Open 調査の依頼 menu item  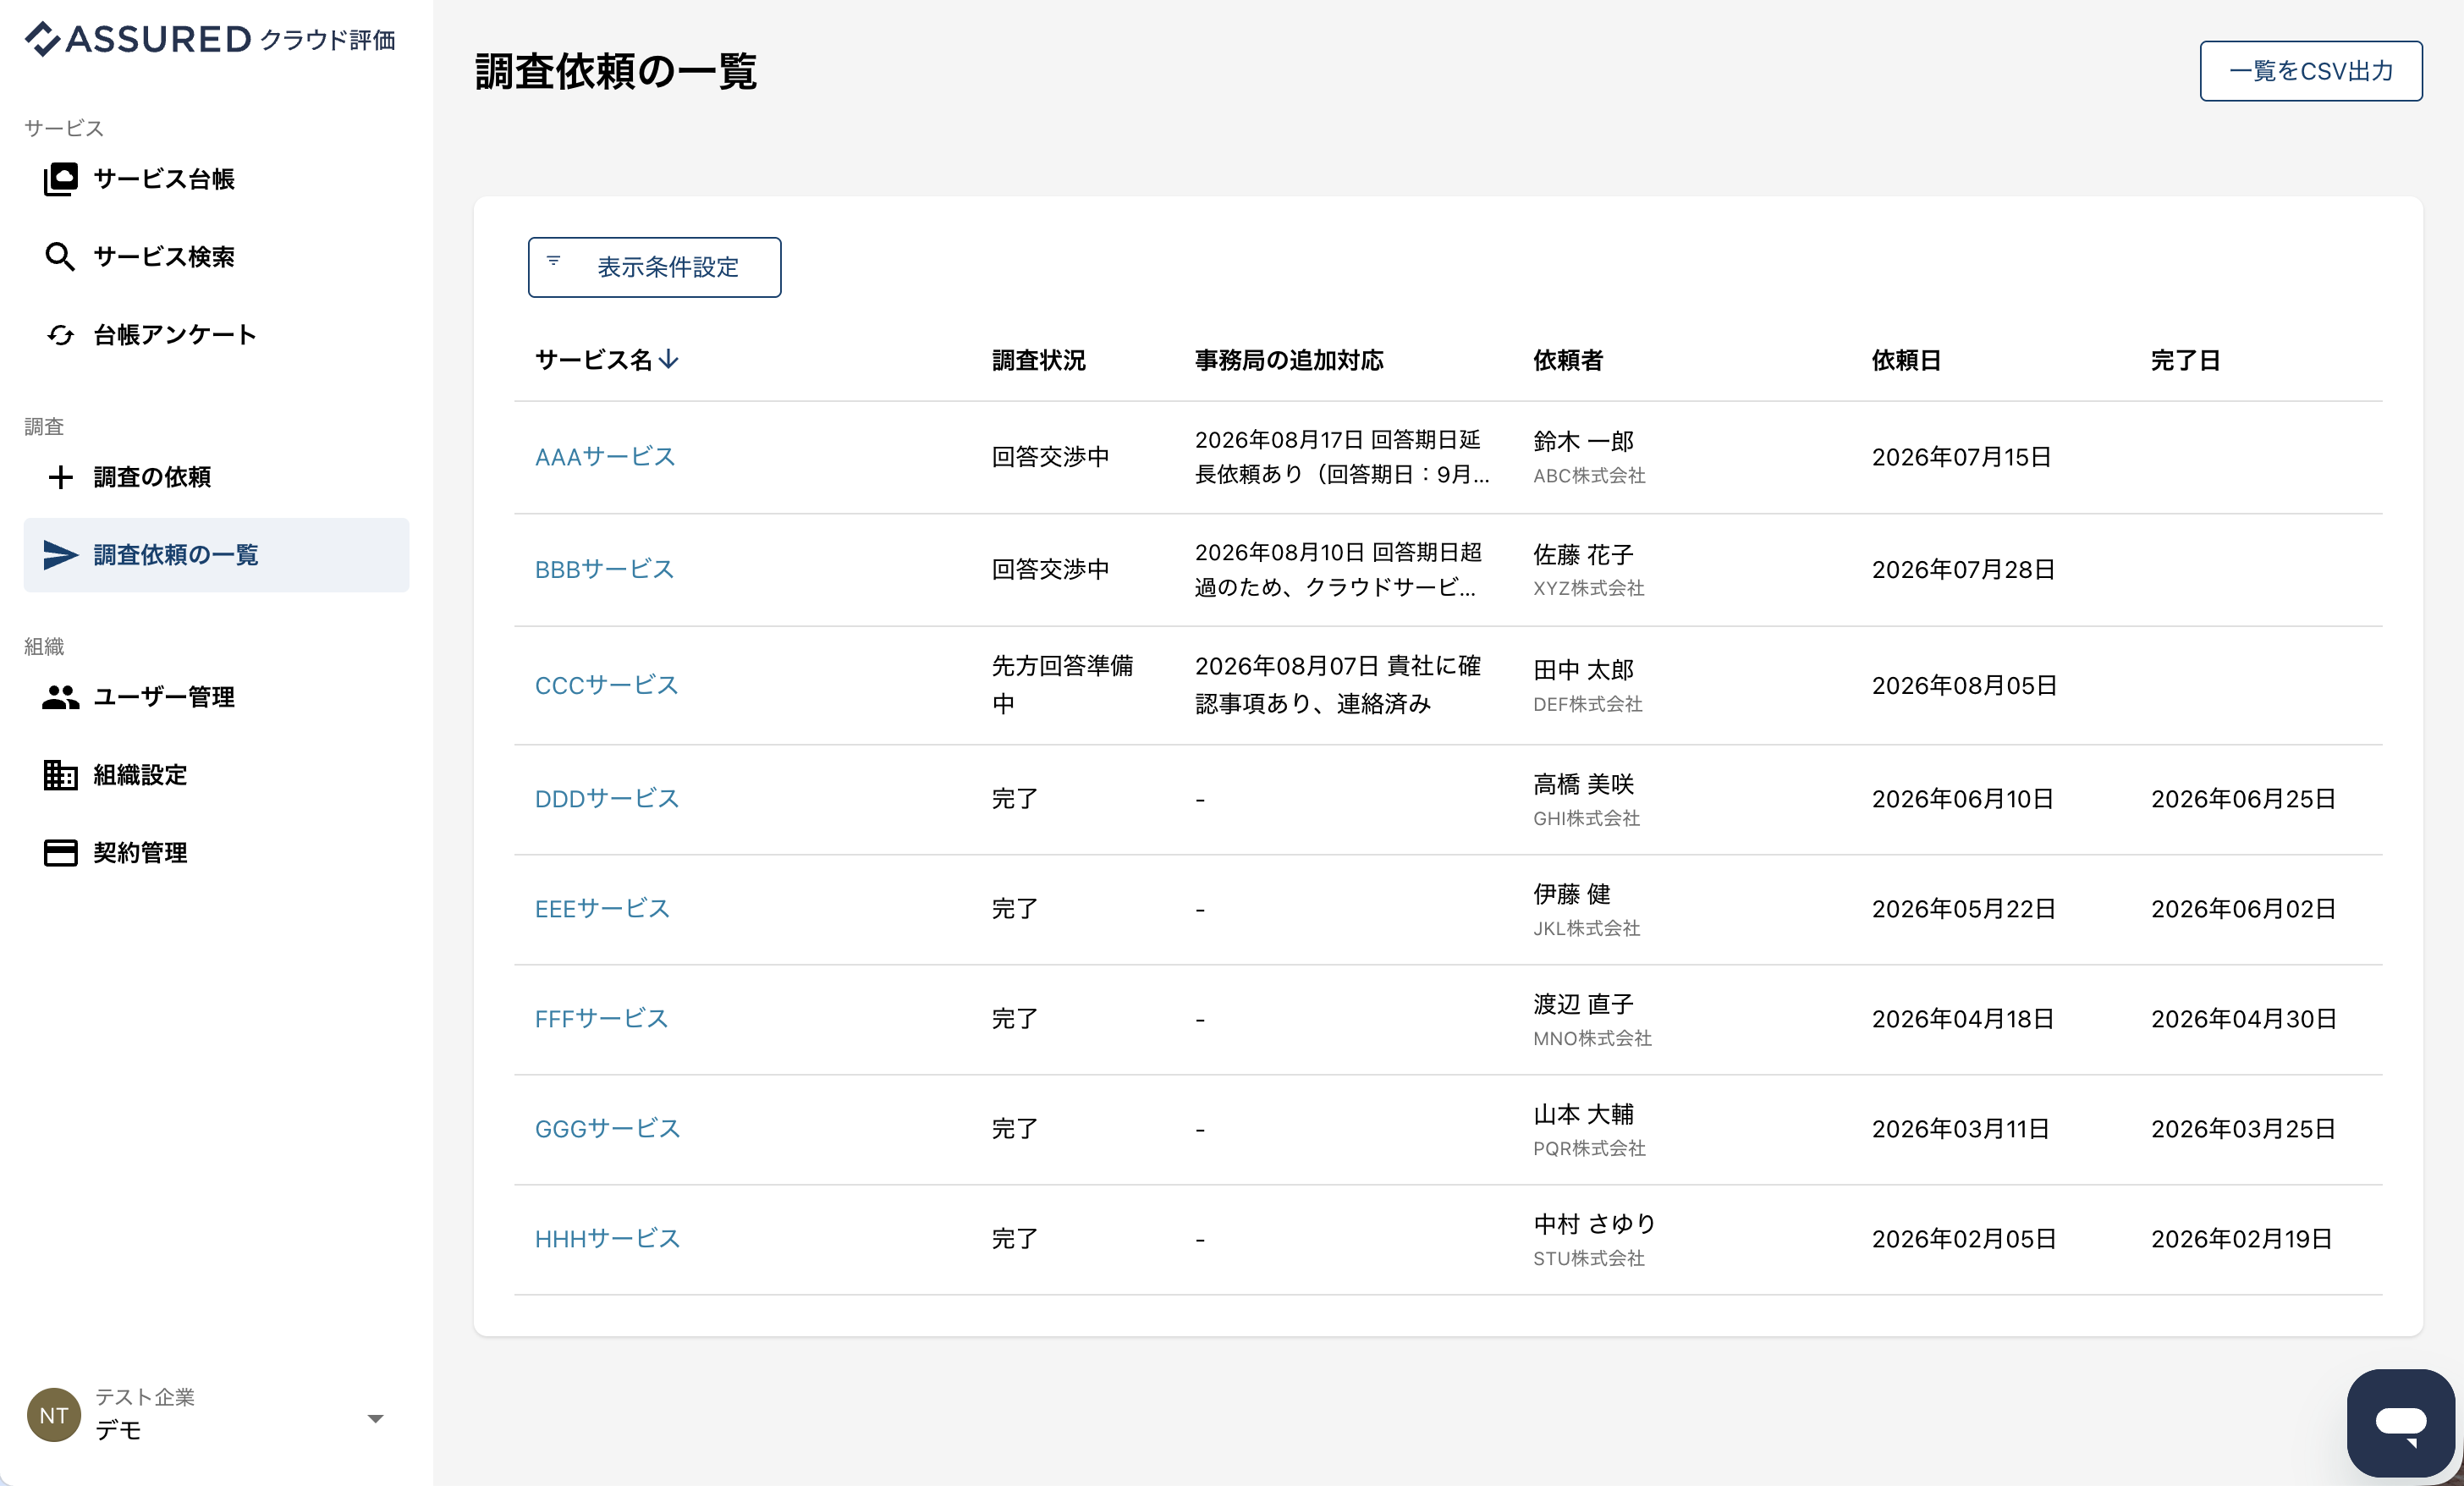click(216, 477)
